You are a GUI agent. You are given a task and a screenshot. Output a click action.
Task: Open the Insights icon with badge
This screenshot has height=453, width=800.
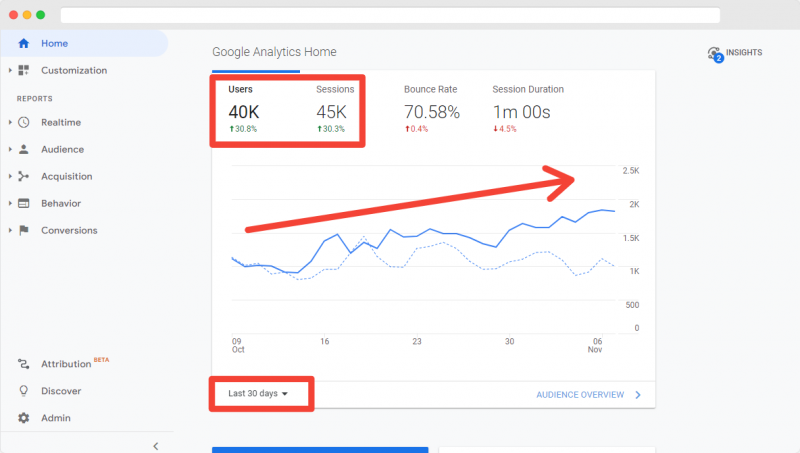(715, 54)
